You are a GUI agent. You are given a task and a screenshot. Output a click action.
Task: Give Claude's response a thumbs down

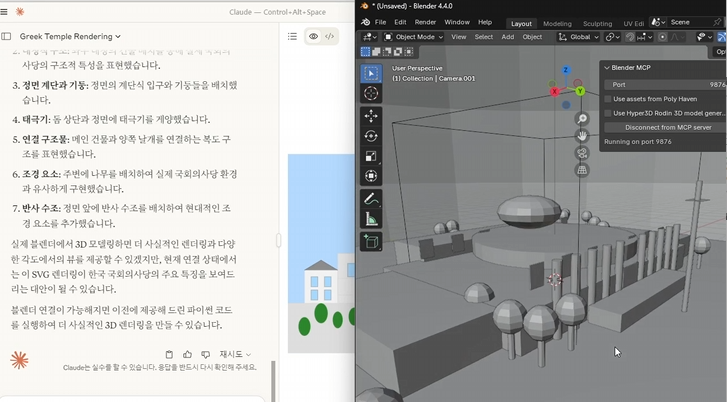205,354
